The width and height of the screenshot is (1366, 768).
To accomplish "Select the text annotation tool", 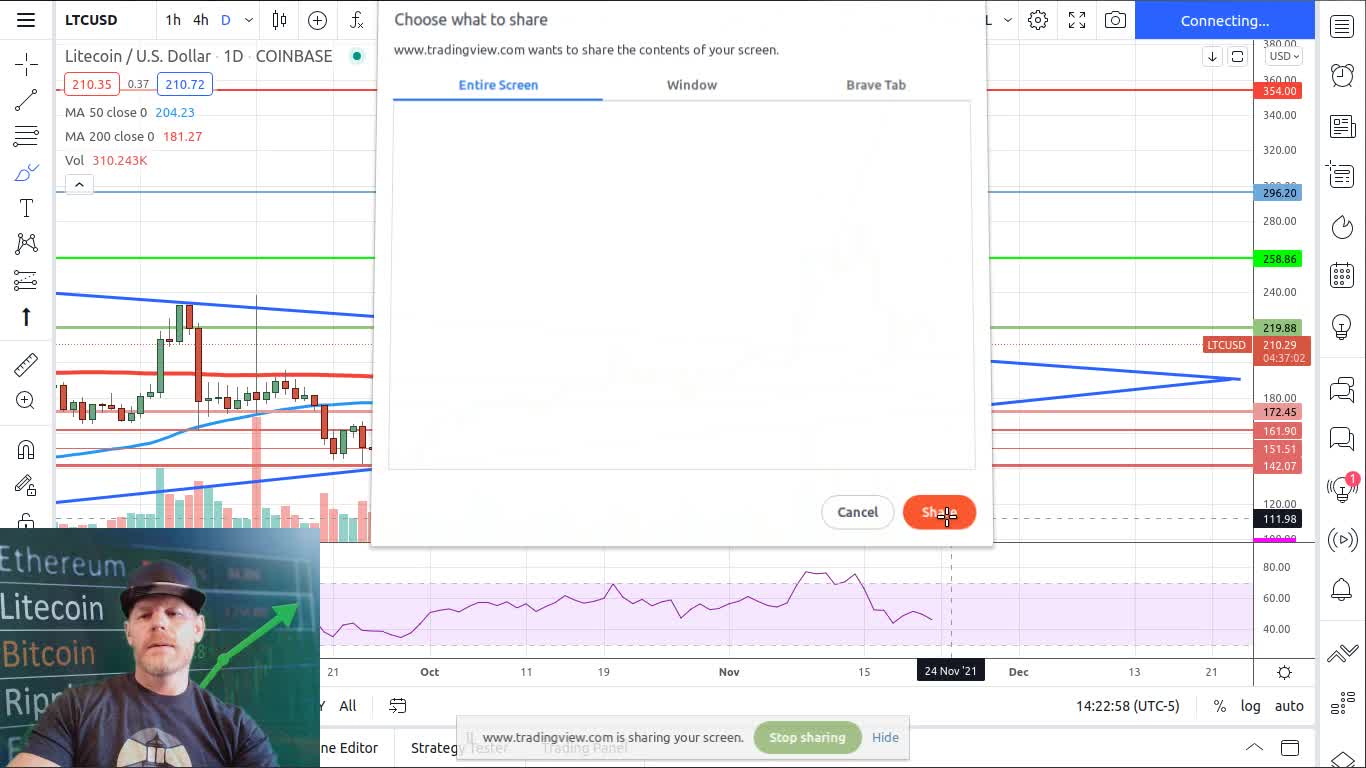I will tap(26, 208).
